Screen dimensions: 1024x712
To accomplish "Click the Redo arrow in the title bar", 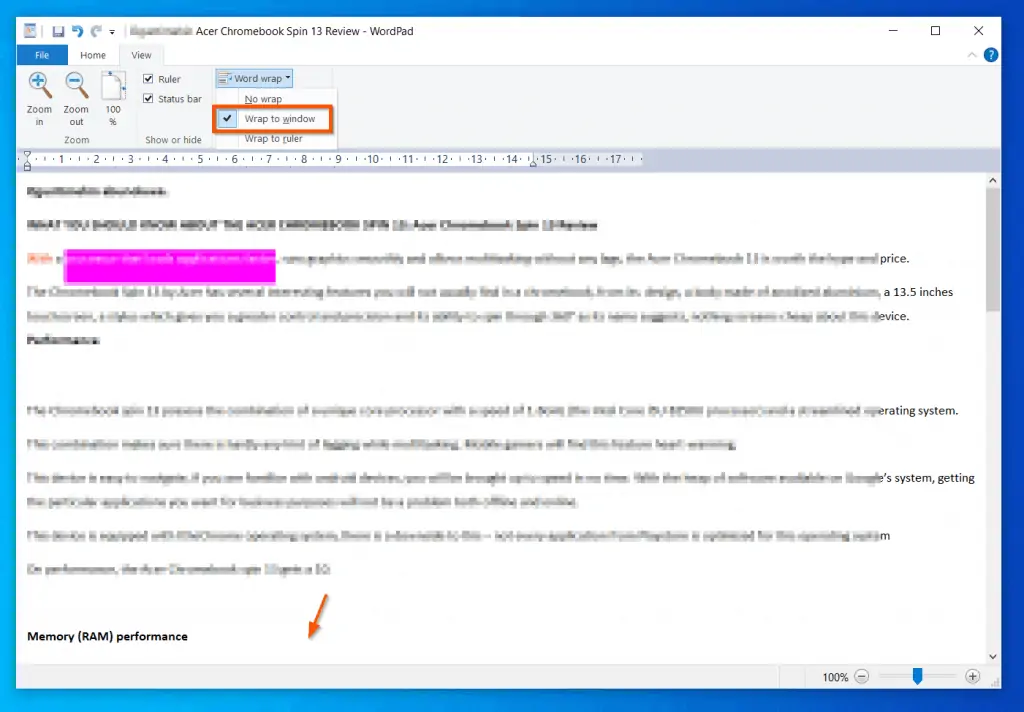I will (95, 31).
